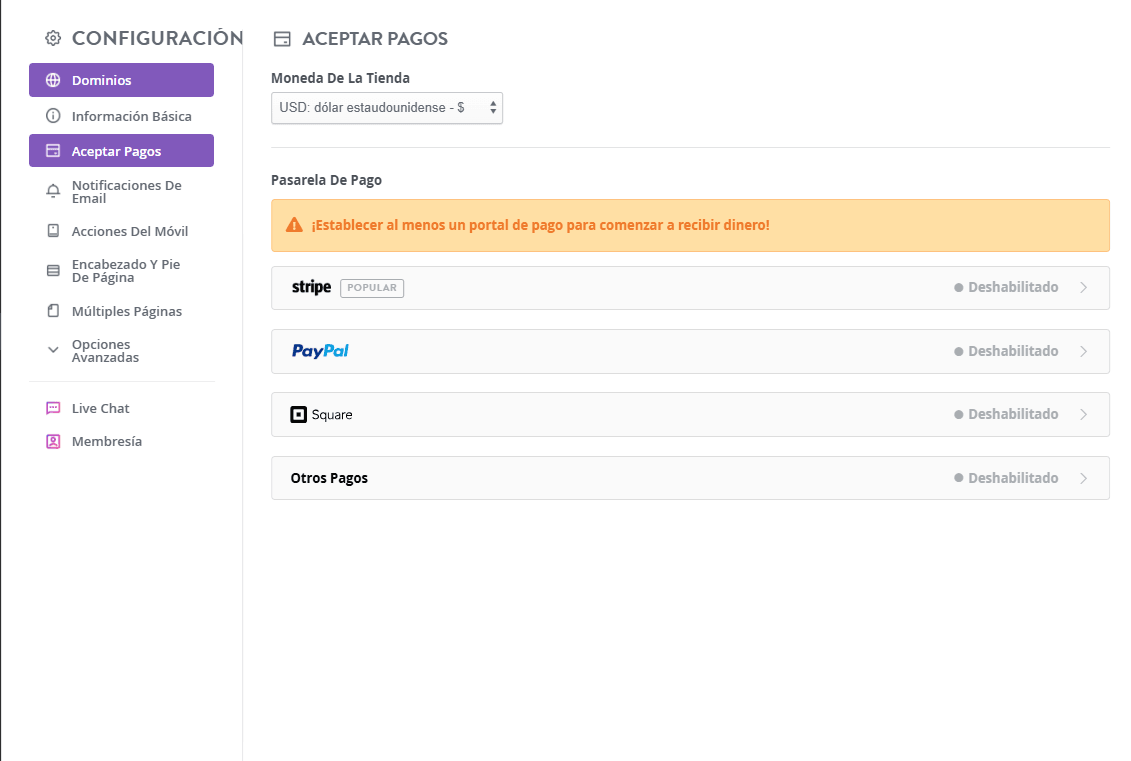Expand the PayPal gateway chevron arrow
Viewport: 1131px width, 761px height.
(x=1084, y=351)
